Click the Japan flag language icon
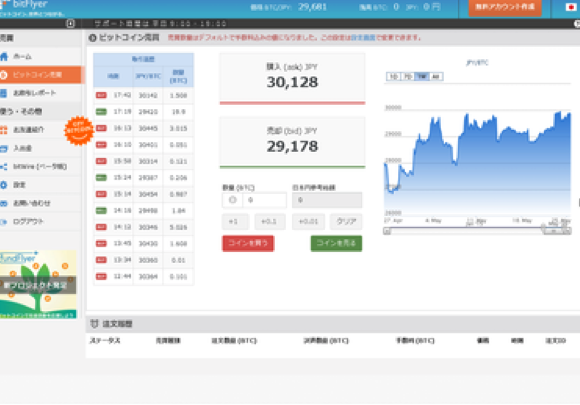580x405 pixels. tap(571, 7)
